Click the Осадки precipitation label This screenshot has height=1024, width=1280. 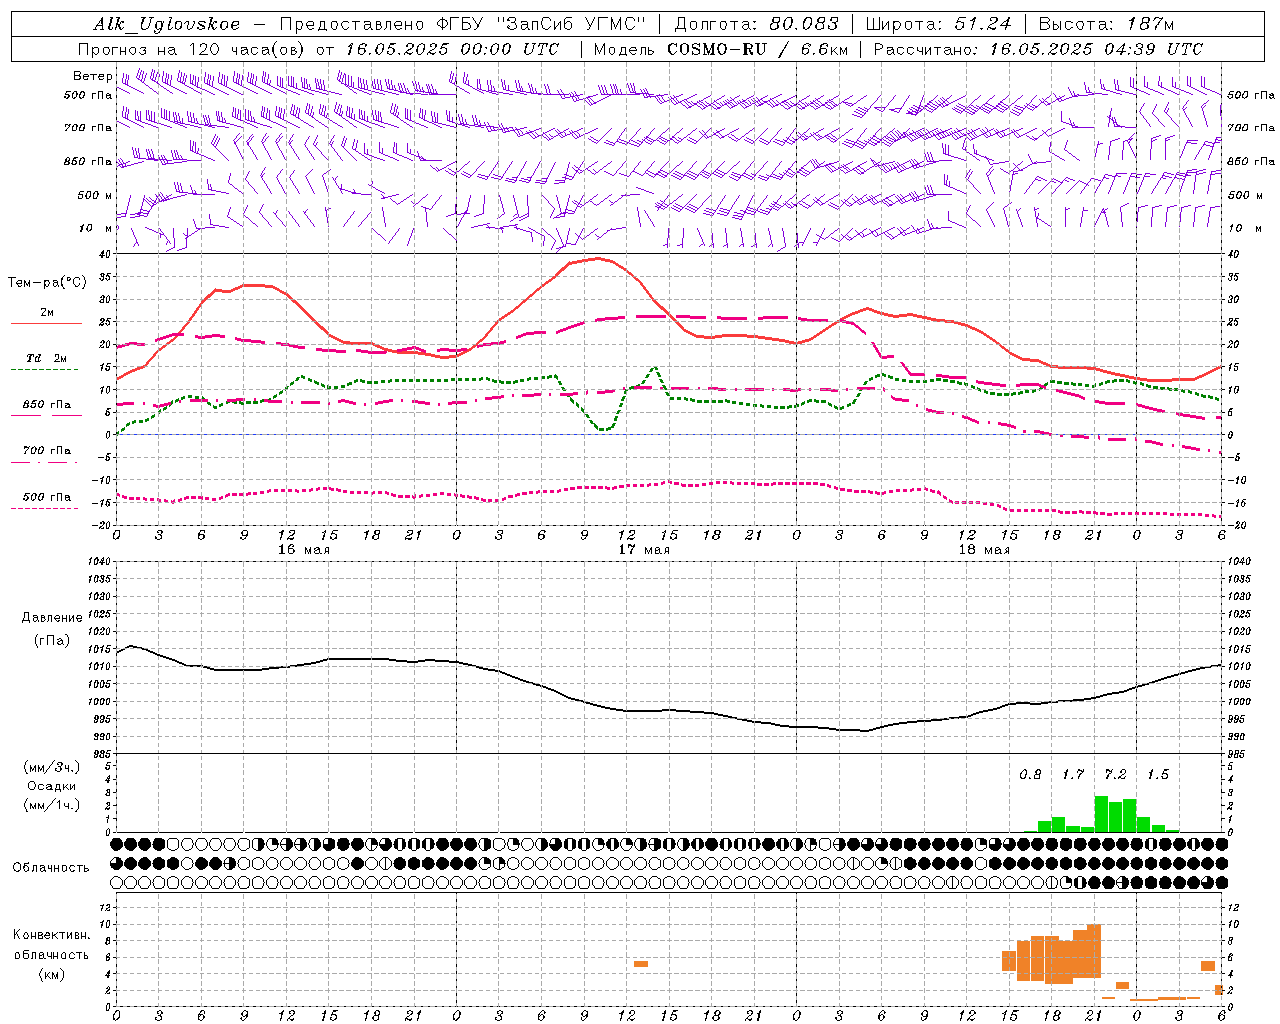point(52,786)
